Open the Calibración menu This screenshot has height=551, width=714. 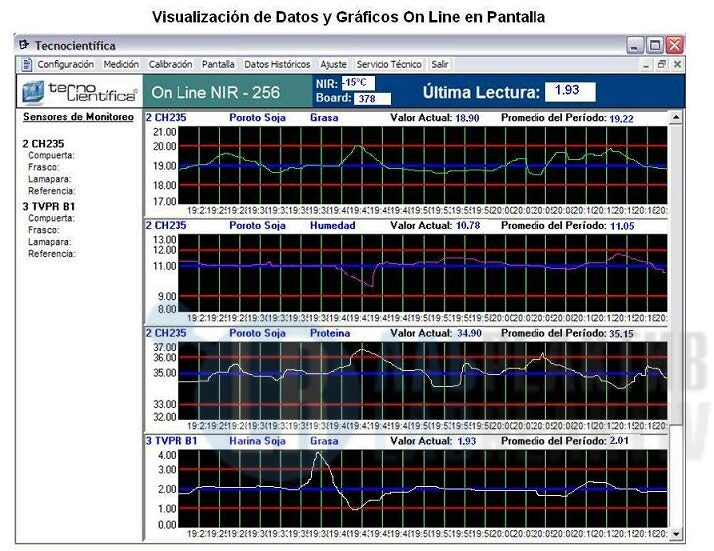tap(170, 65)
